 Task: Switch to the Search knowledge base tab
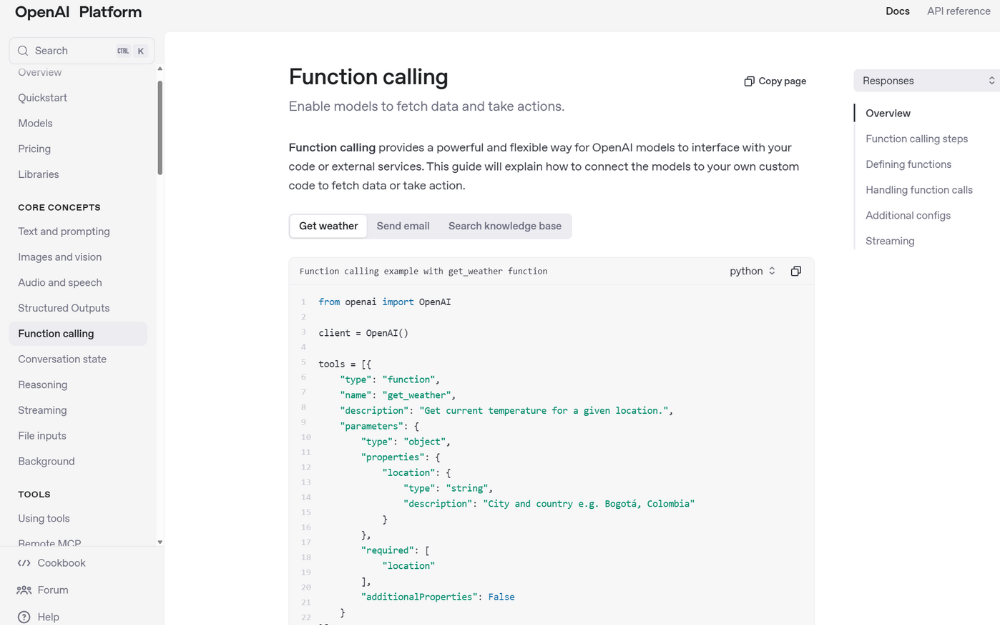[504, 226]
